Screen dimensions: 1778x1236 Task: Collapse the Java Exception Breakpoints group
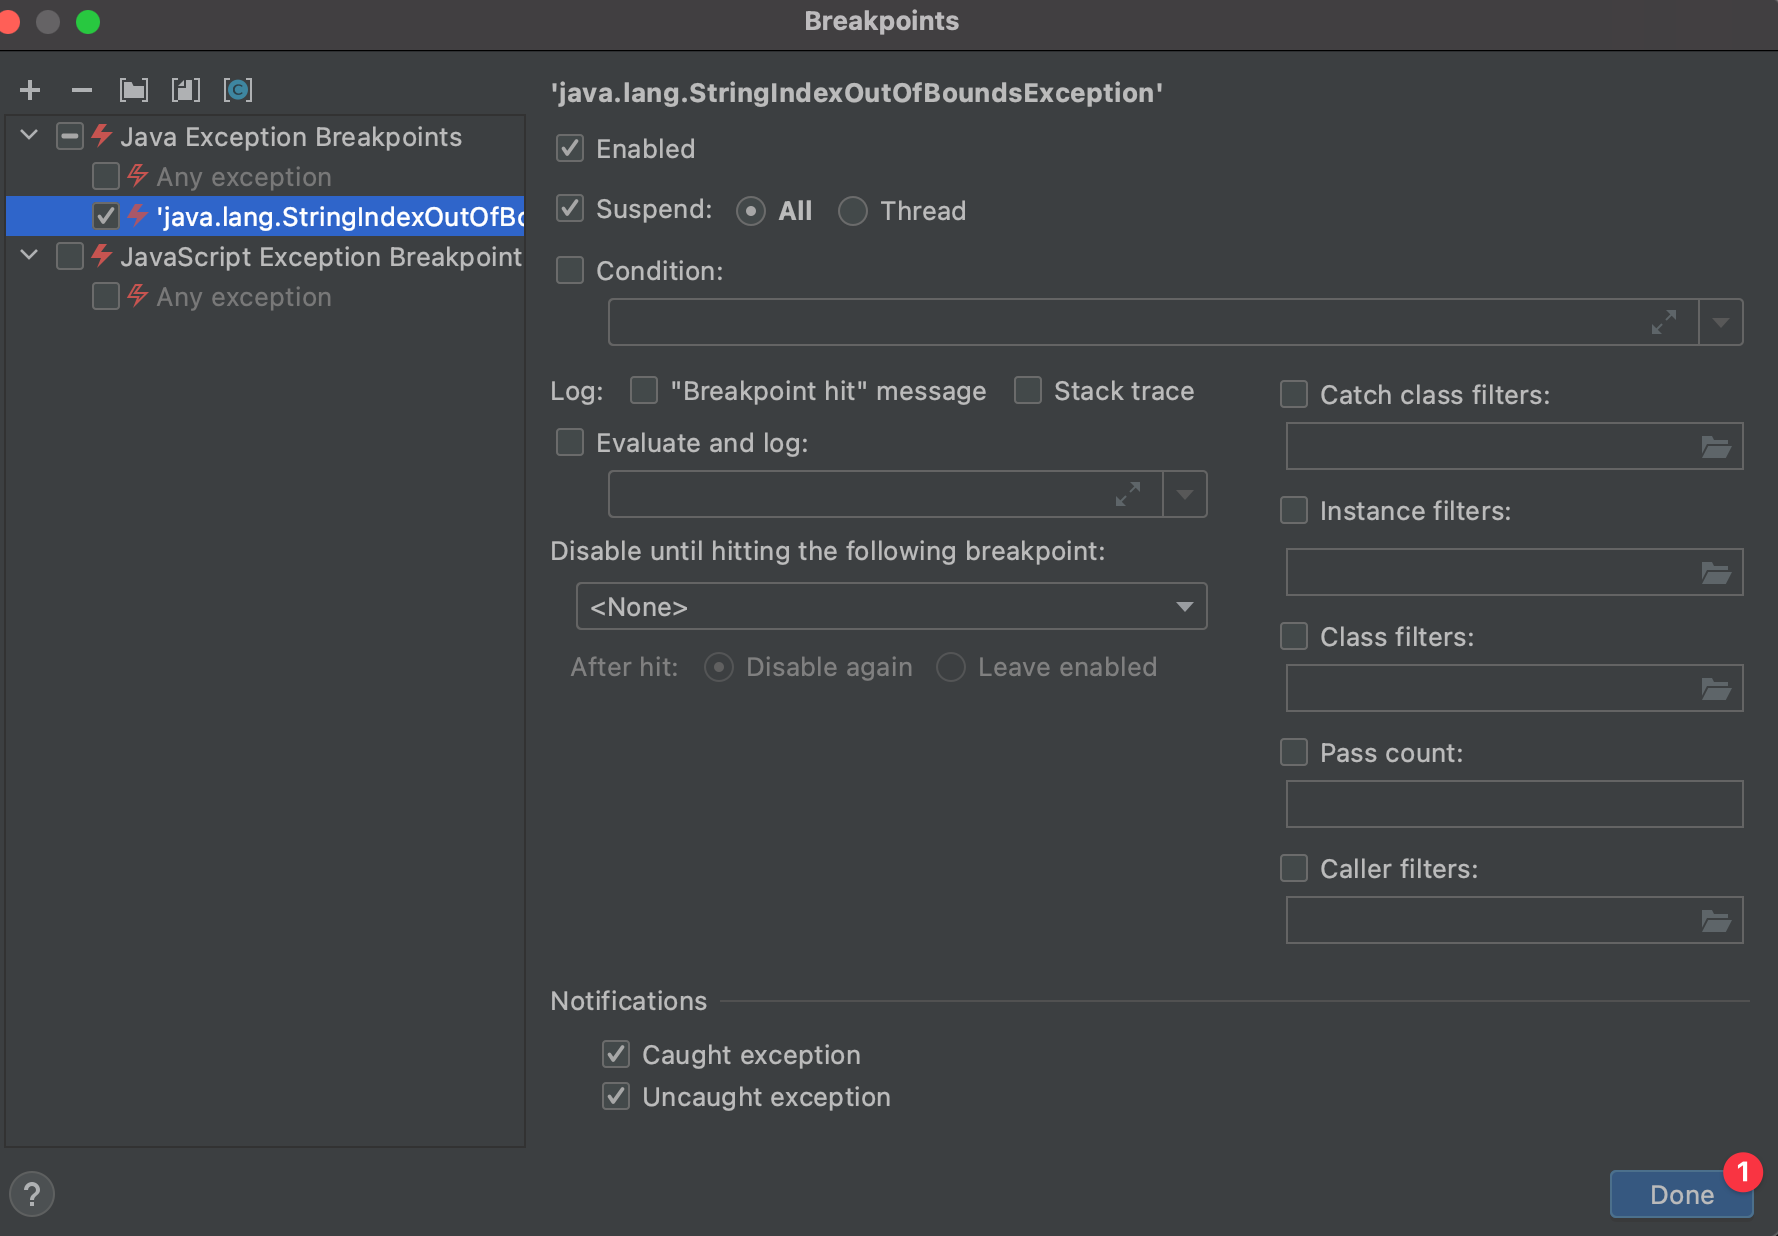coord(29,136)
